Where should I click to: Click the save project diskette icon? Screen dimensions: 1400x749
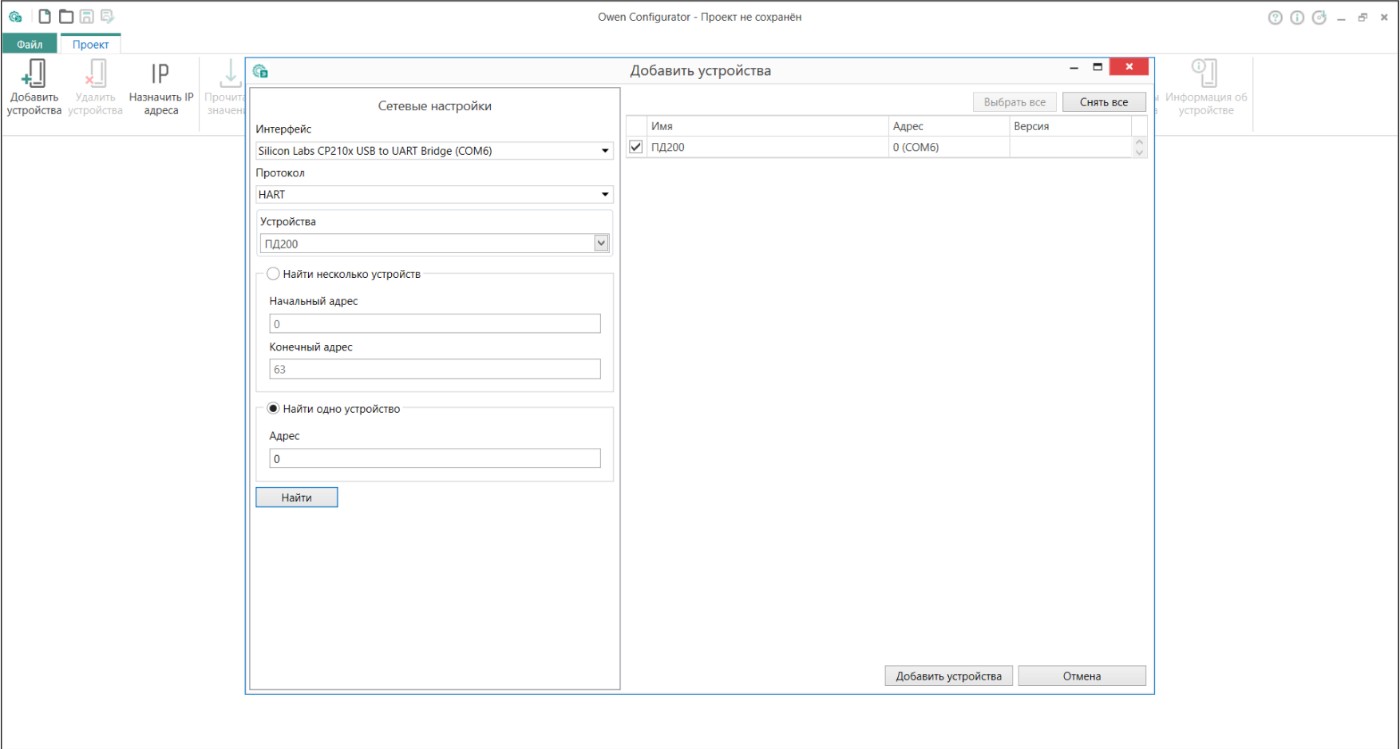[x=87, y=17]
